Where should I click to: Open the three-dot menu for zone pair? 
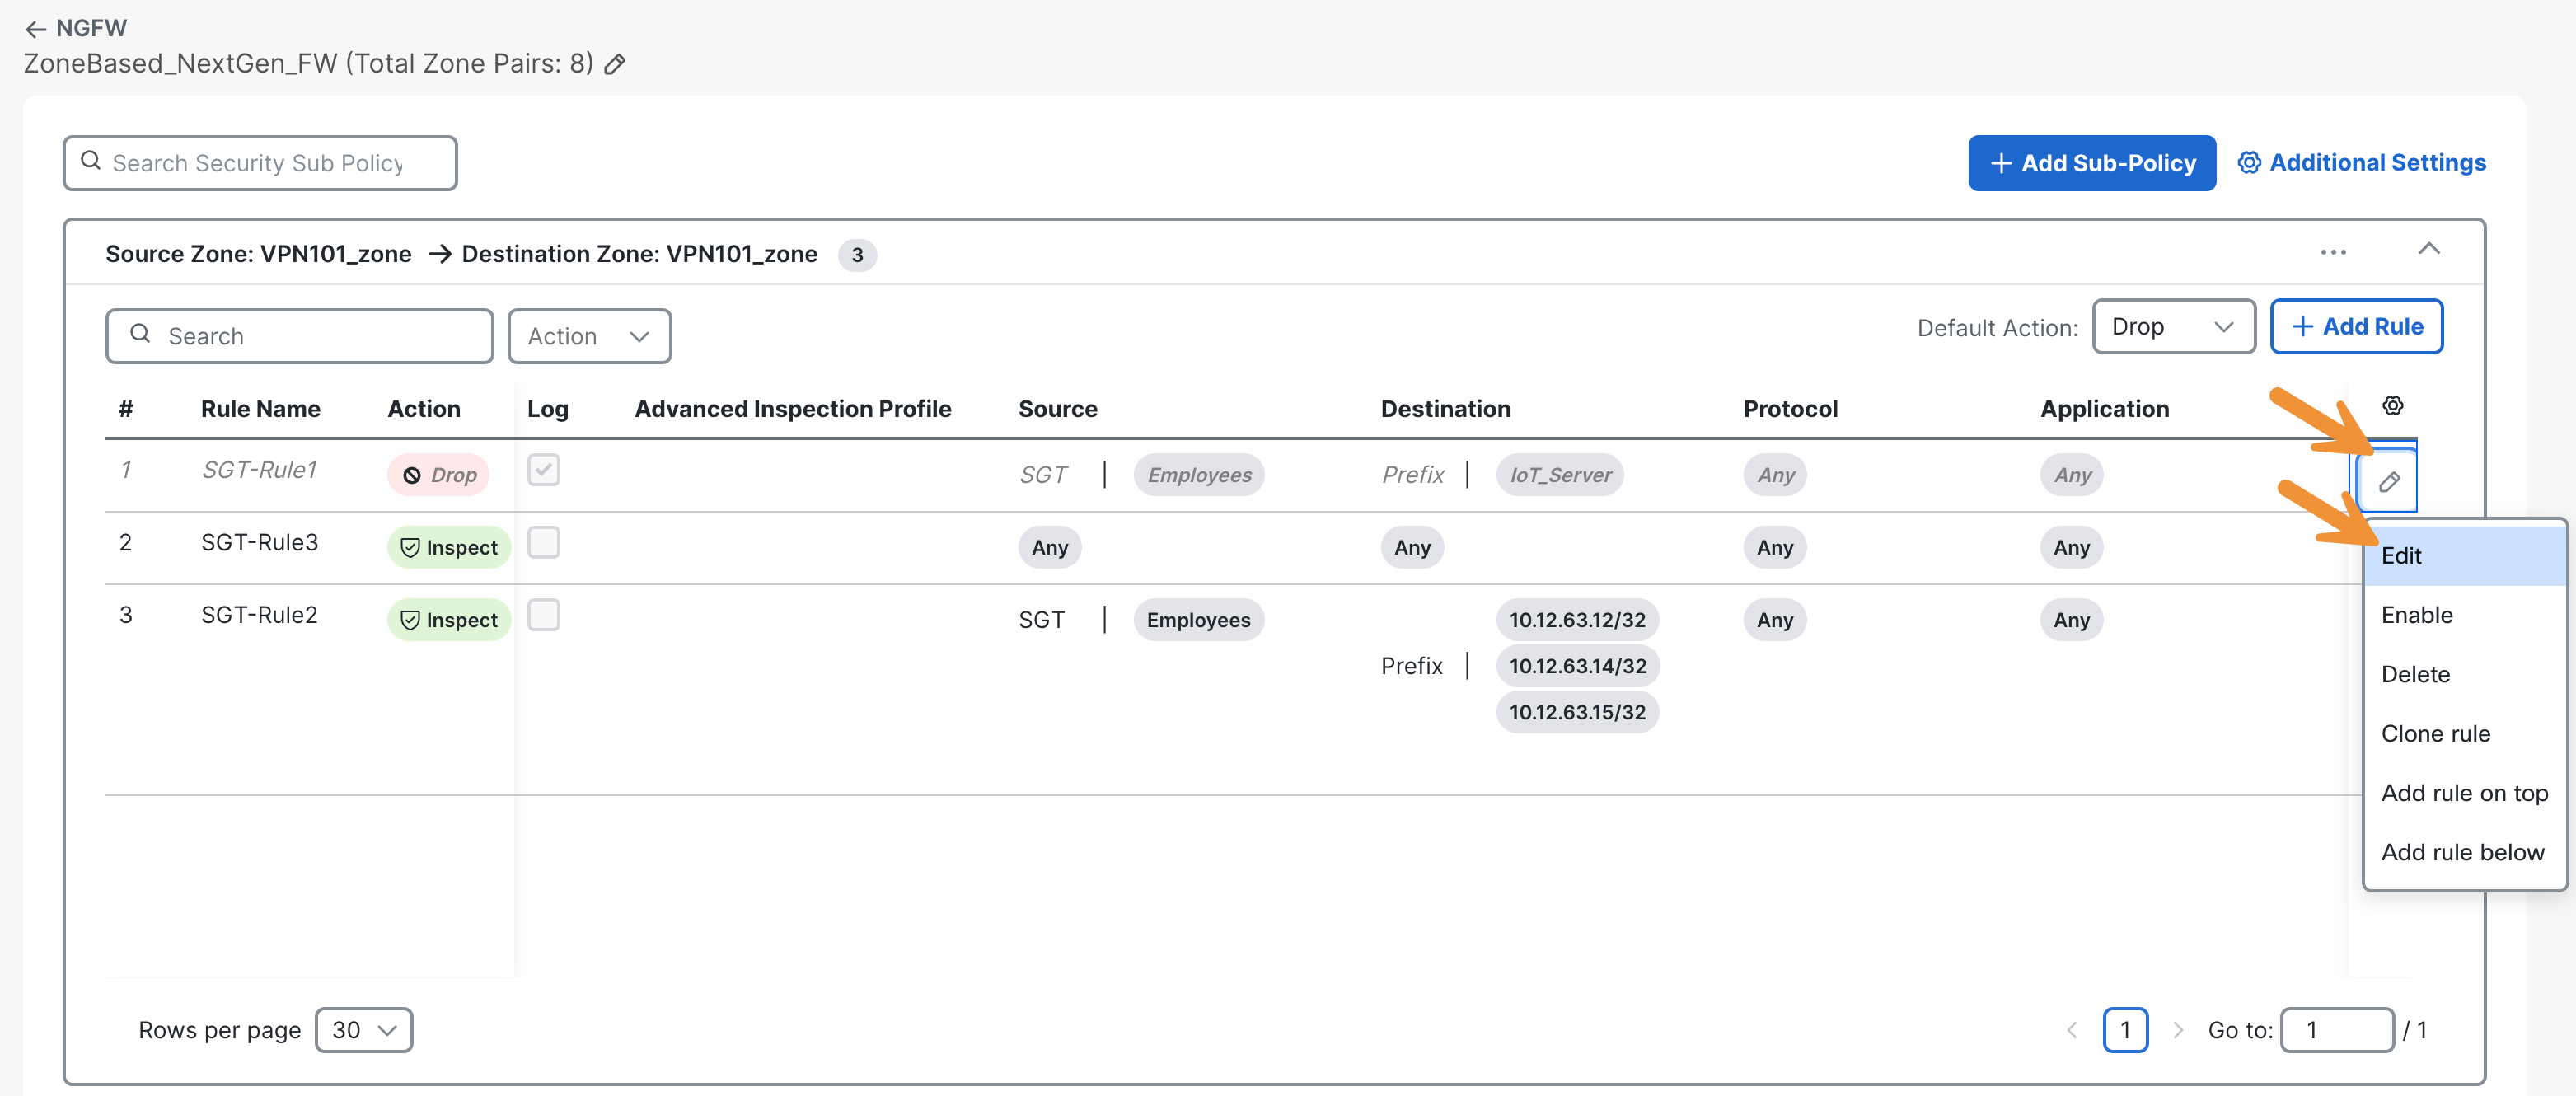coord(2333,252)
